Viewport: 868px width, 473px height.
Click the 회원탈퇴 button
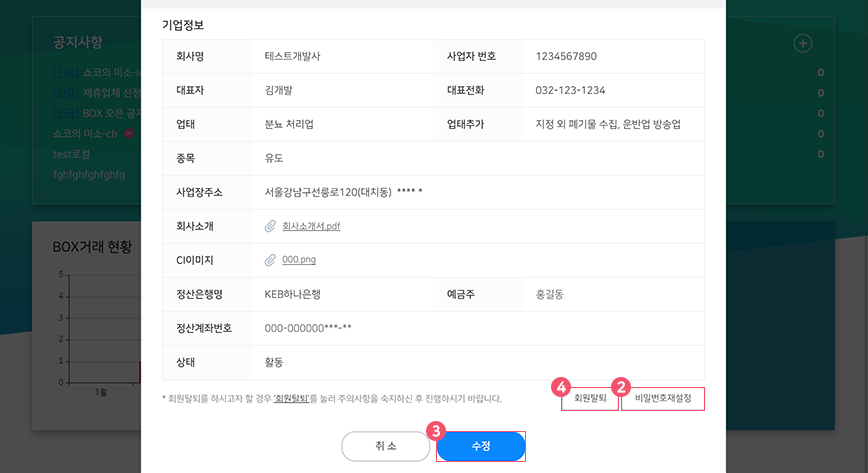pos(590,398)
